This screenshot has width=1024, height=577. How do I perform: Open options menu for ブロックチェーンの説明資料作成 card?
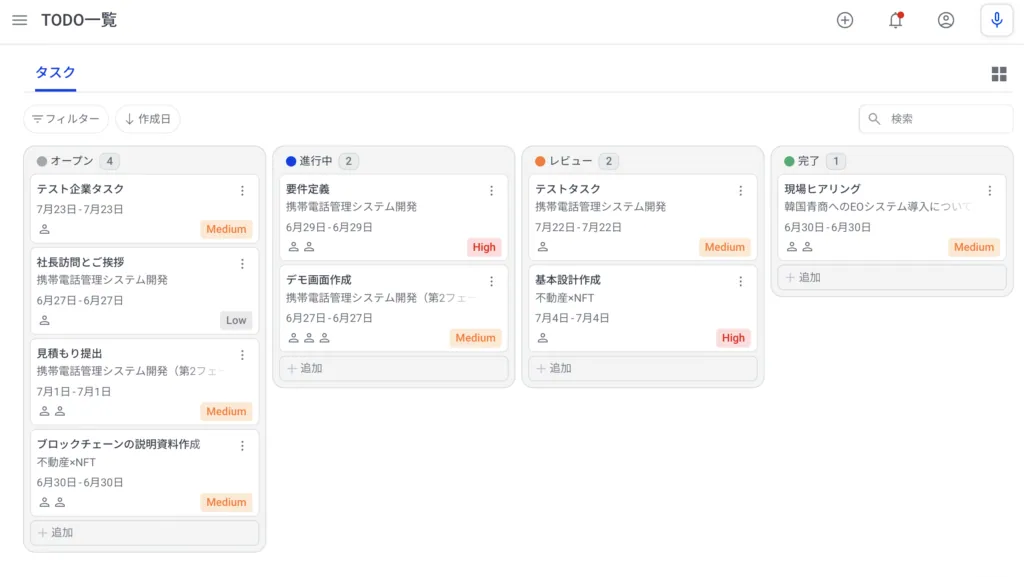[x=242, y=446]
